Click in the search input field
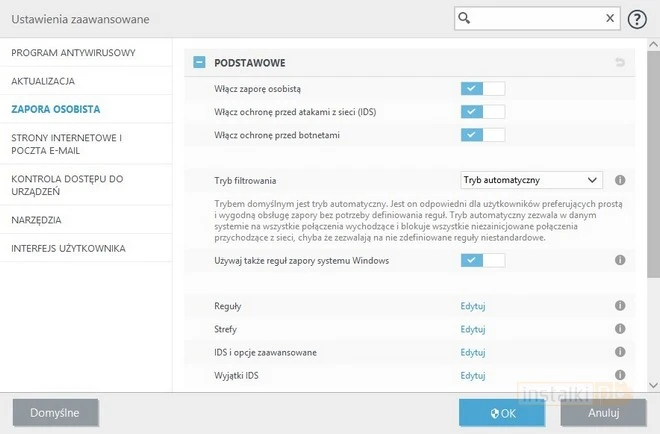 tap(530, 18)
